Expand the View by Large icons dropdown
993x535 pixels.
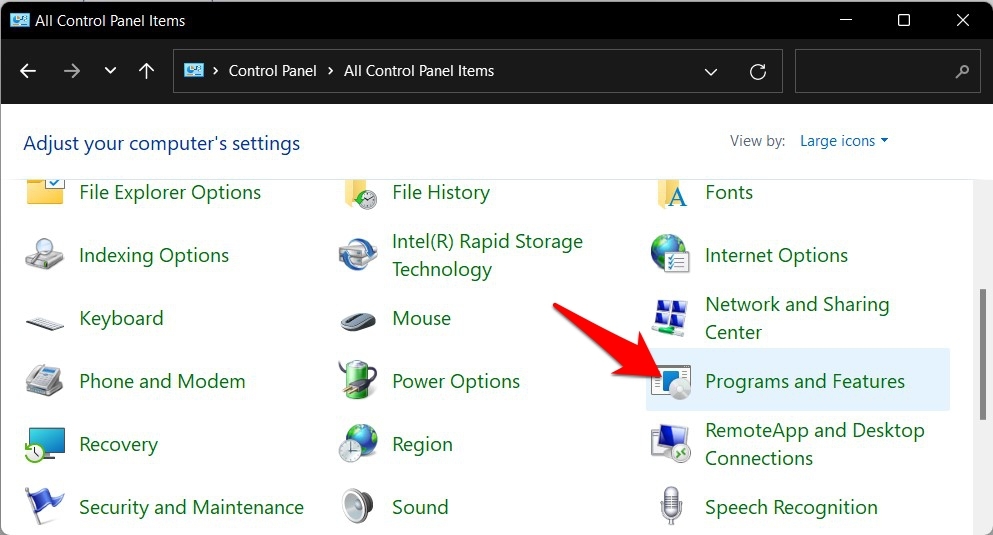[x=844, y=141]
